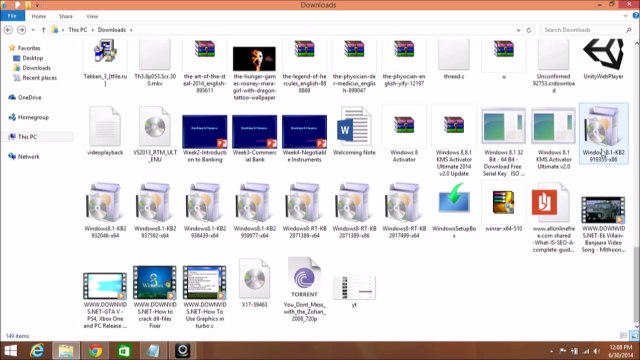Select the GTA V PS4 Xbox One video
The image size is (640, 360).
(x=105, y=300)
